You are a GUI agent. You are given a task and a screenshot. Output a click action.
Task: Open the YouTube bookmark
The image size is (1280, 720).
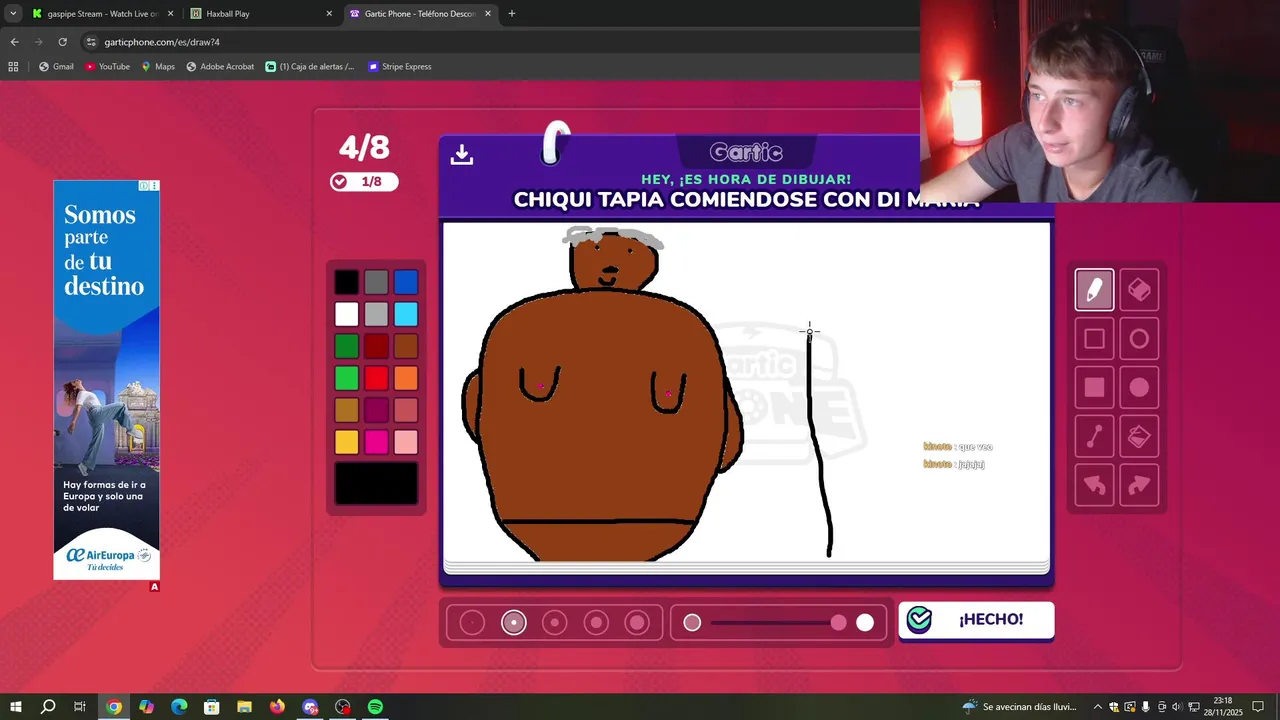(107, 66)
